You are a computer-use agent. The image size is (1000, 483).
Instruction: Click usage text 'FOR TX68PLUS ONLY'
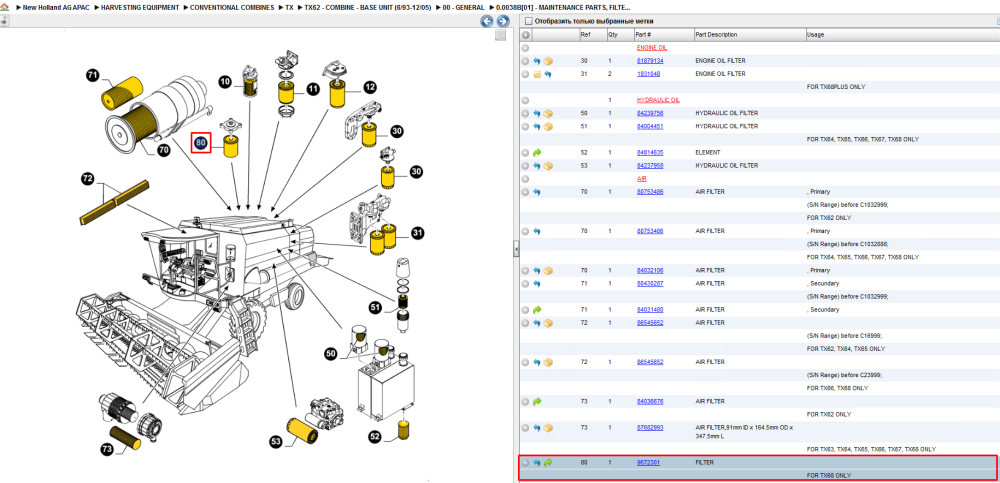pos(836,87)
